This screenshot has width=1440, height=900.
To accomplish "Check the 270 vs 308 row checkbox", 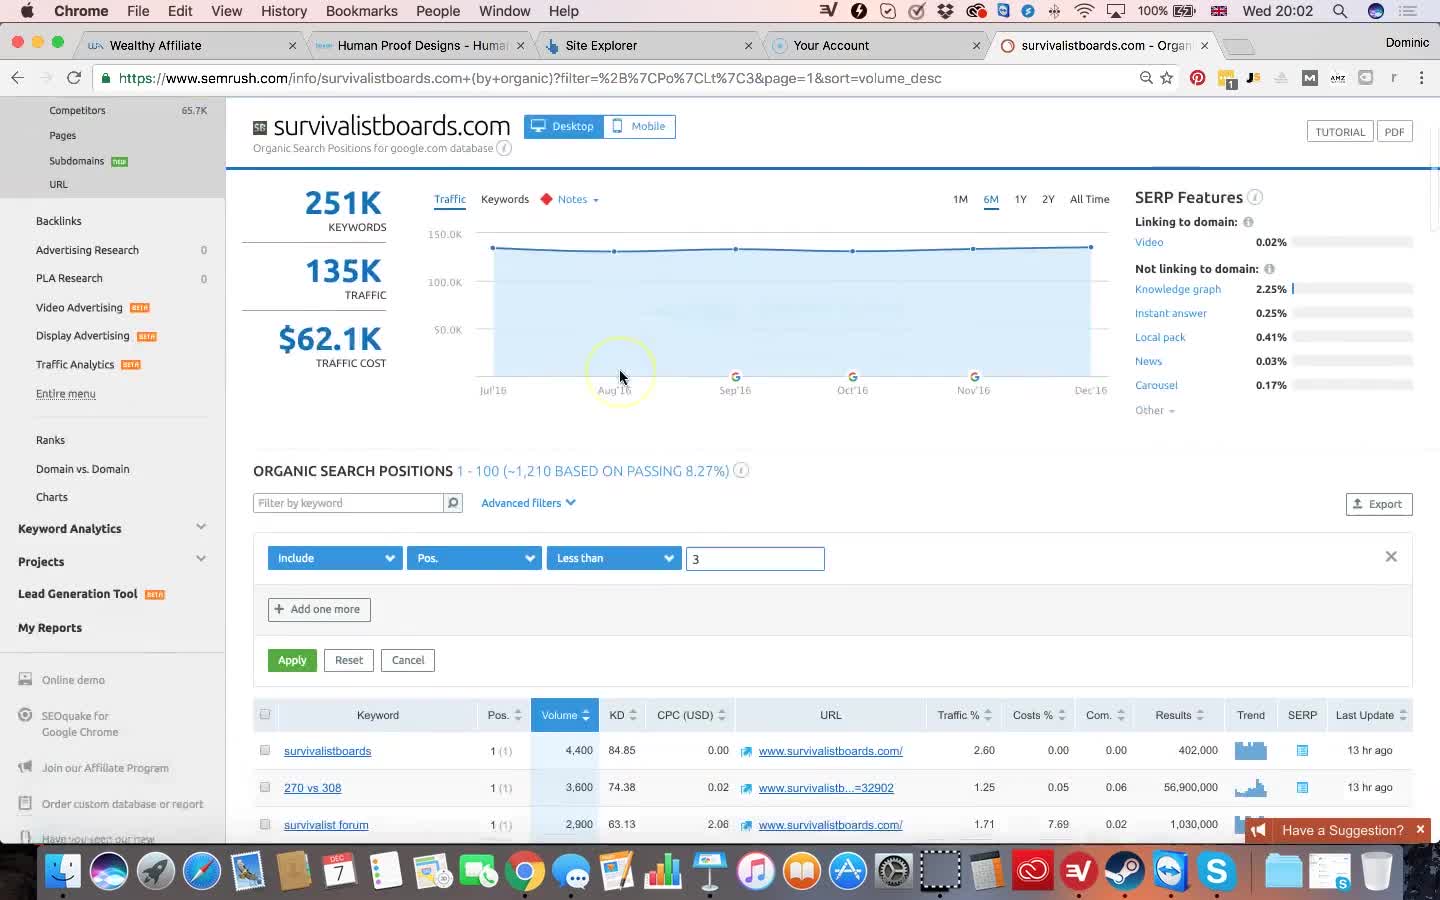I will click(265, 787).
